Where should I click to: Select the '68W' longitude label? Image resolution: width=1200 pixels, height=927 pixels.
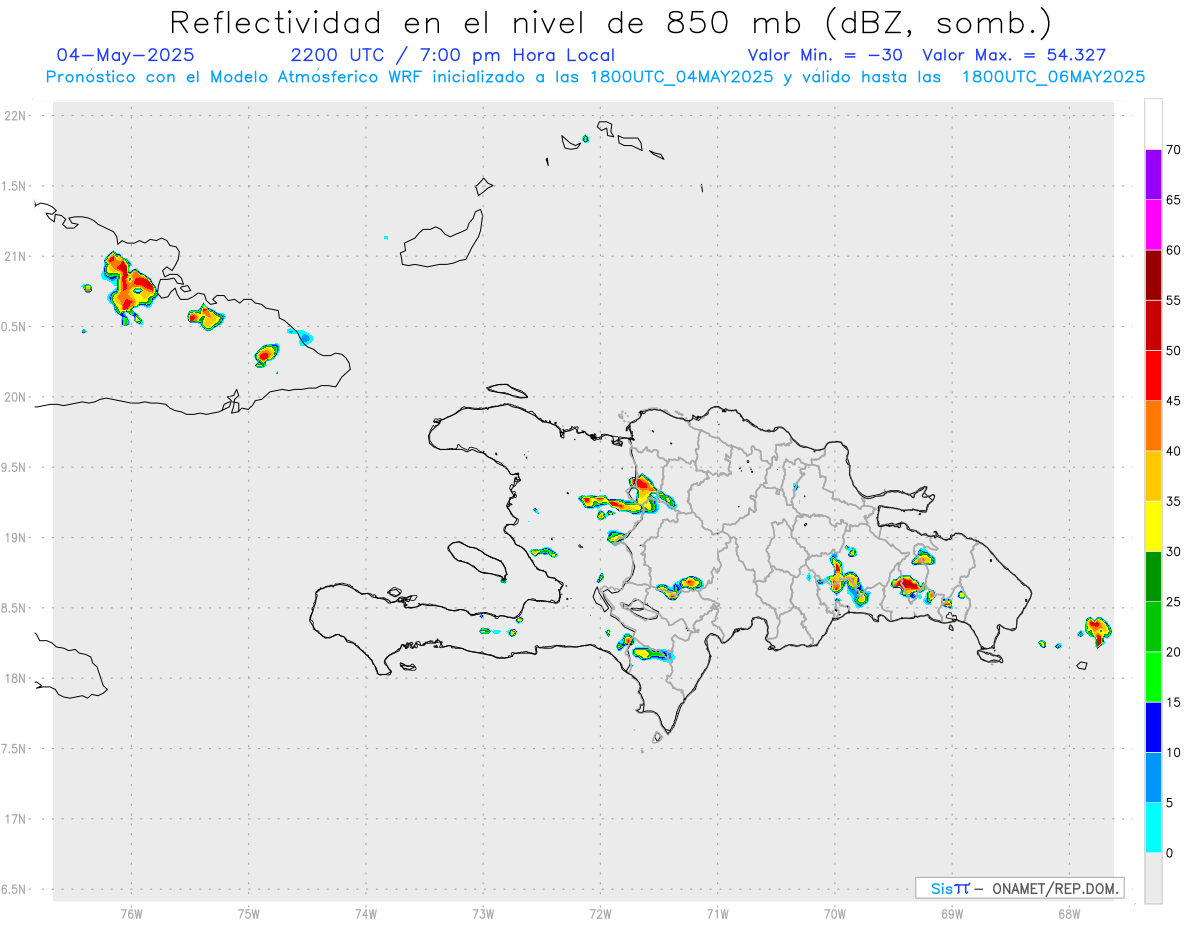tap(1069, 913)
